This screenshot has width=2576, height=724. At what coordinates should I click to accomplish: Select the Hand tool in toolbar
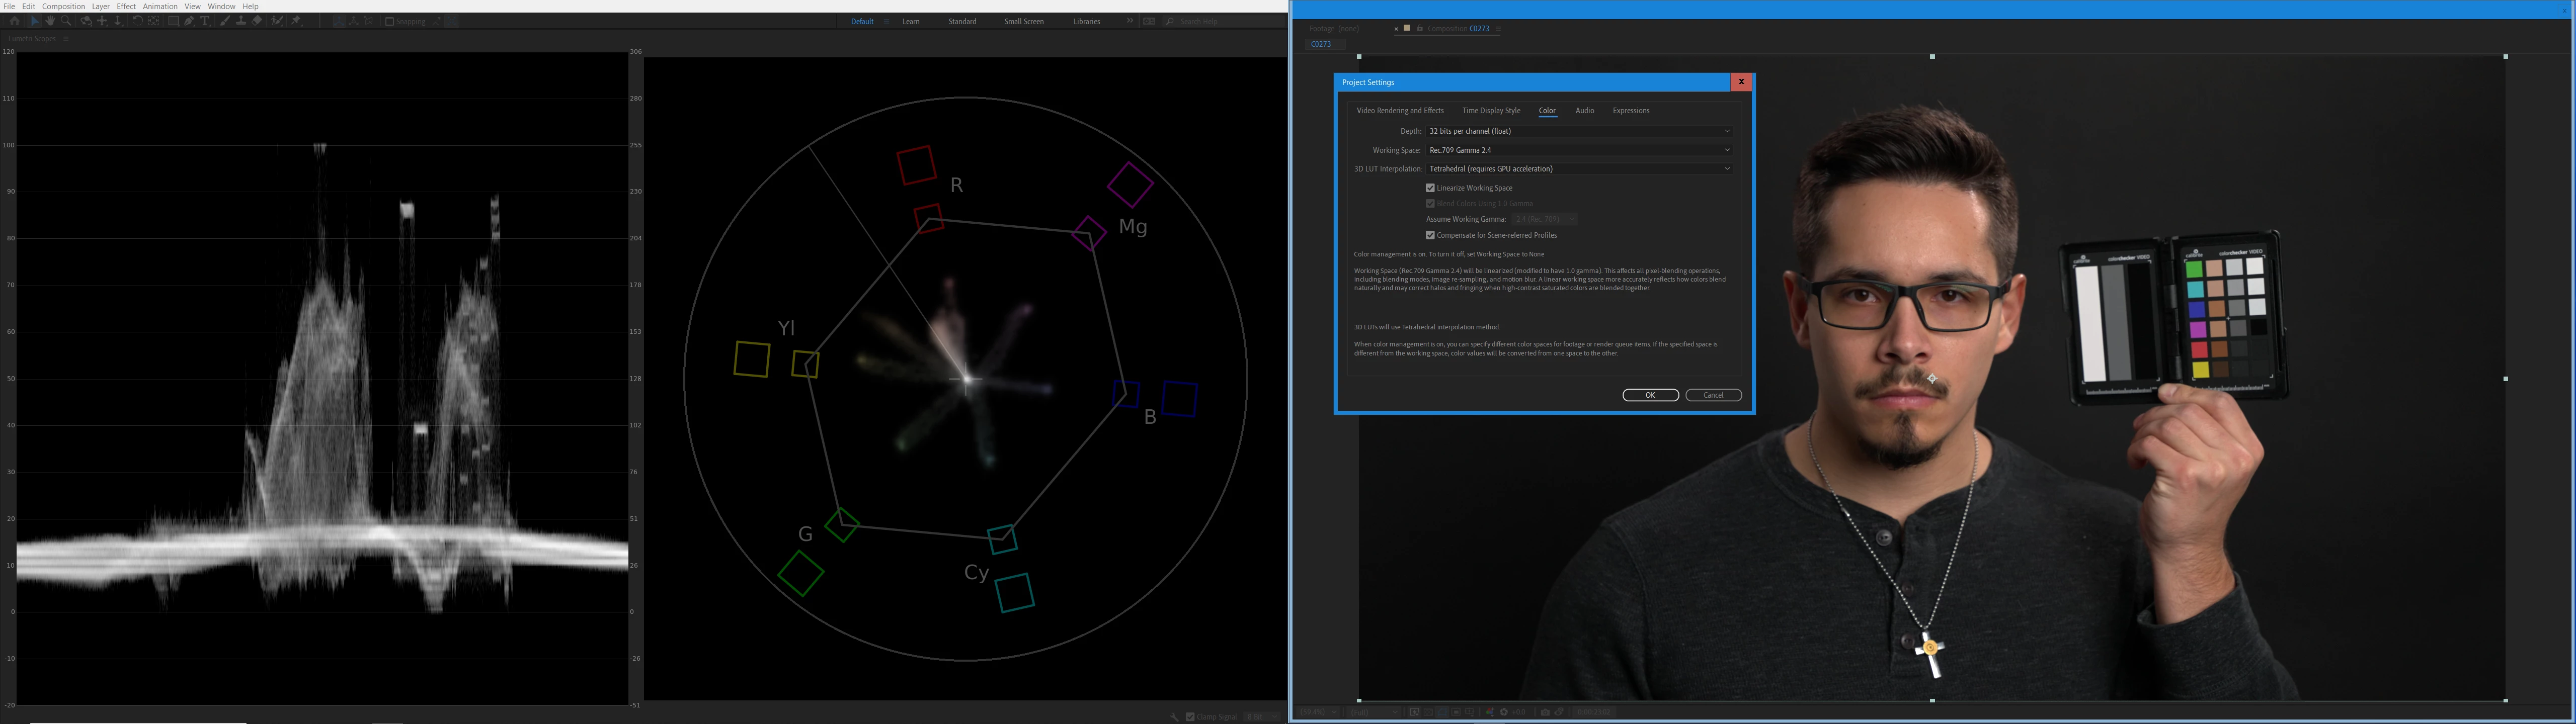pyautogui.click(x=50, y=21)
